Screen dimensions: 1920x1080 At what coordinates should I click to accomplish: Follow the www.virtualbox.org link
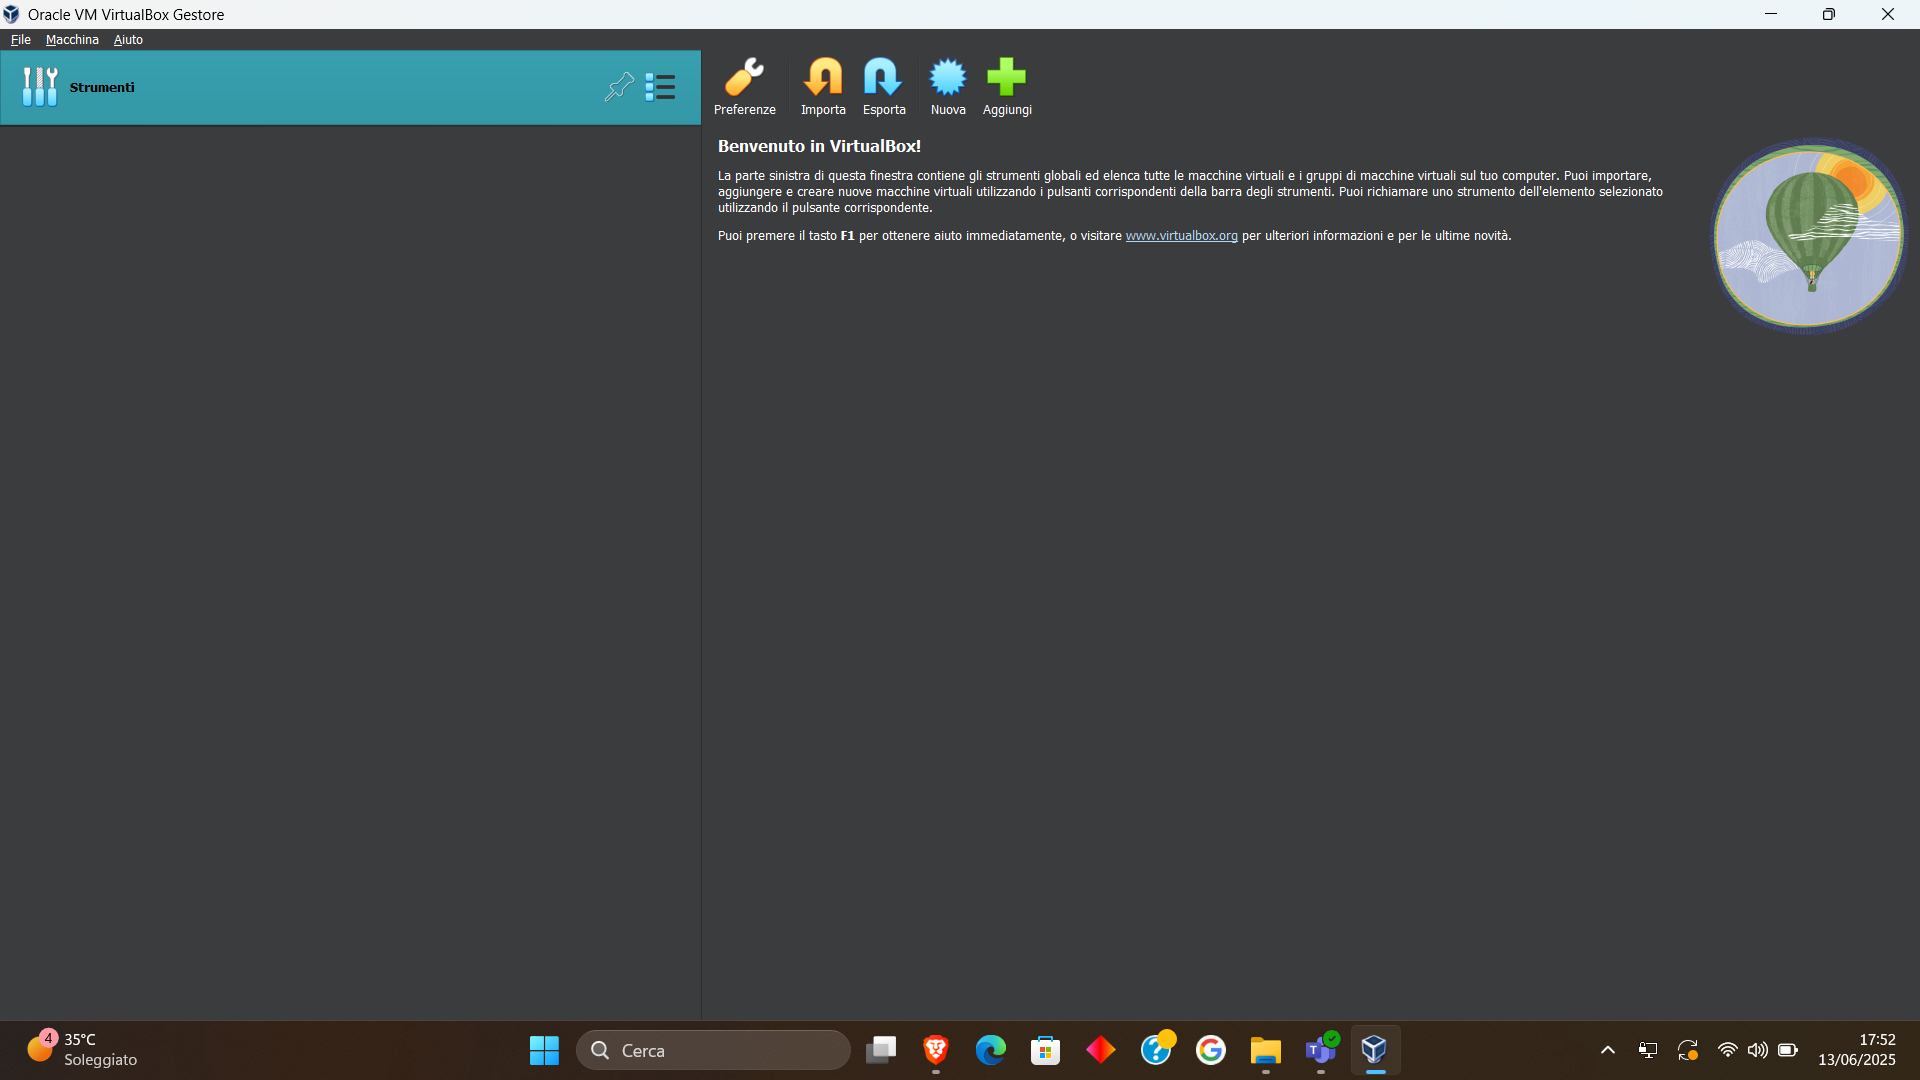click(1181, 236)
